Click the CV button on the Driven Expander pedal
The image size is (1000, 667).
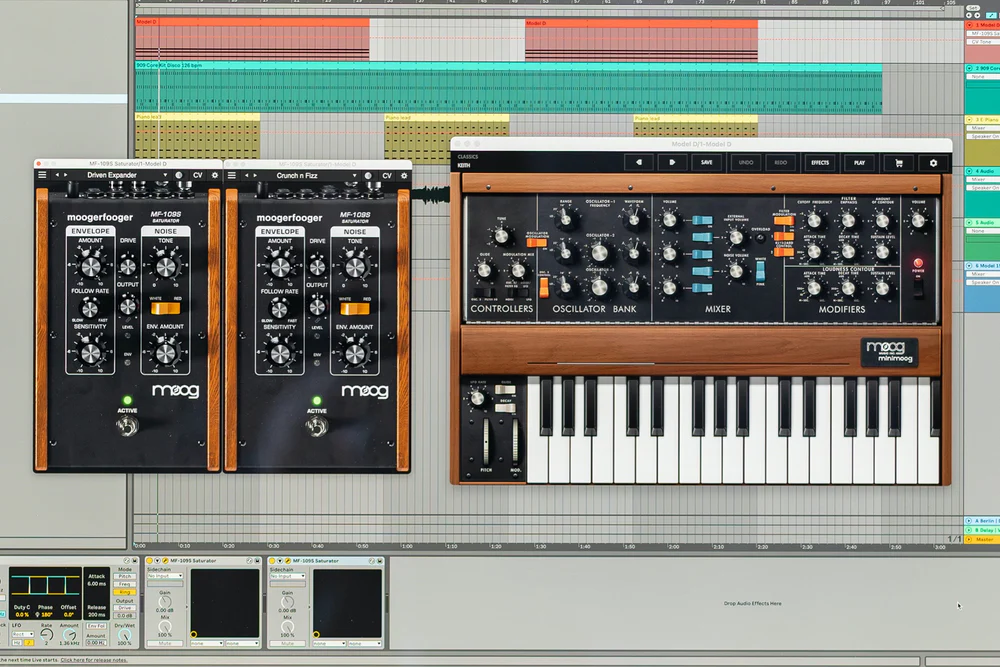(x=198, y=174)
